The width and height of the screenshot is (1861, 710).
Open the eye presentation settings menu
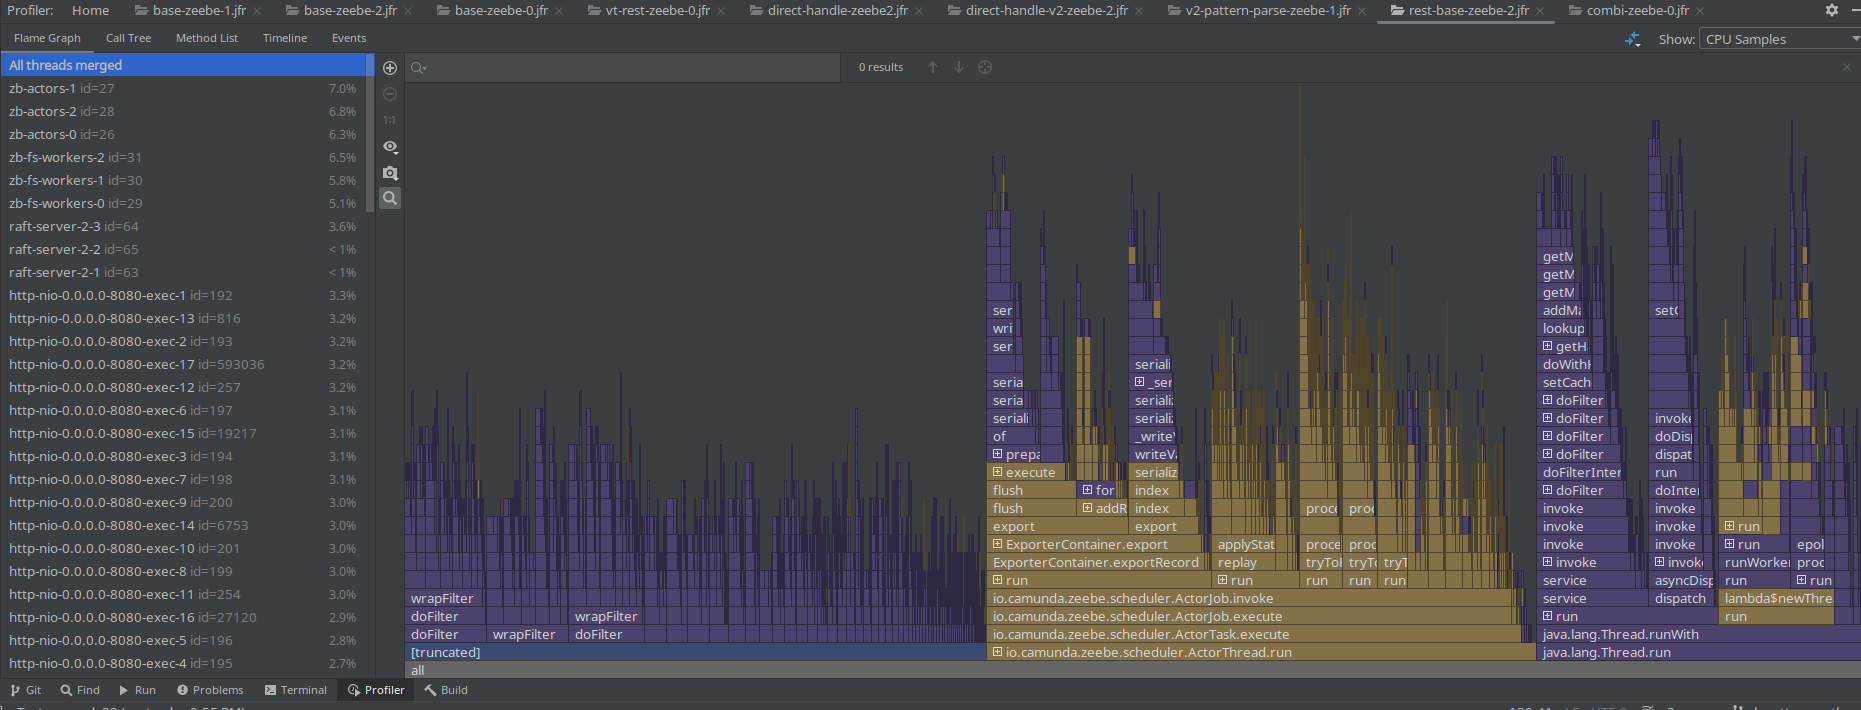[x=390, y=146]
